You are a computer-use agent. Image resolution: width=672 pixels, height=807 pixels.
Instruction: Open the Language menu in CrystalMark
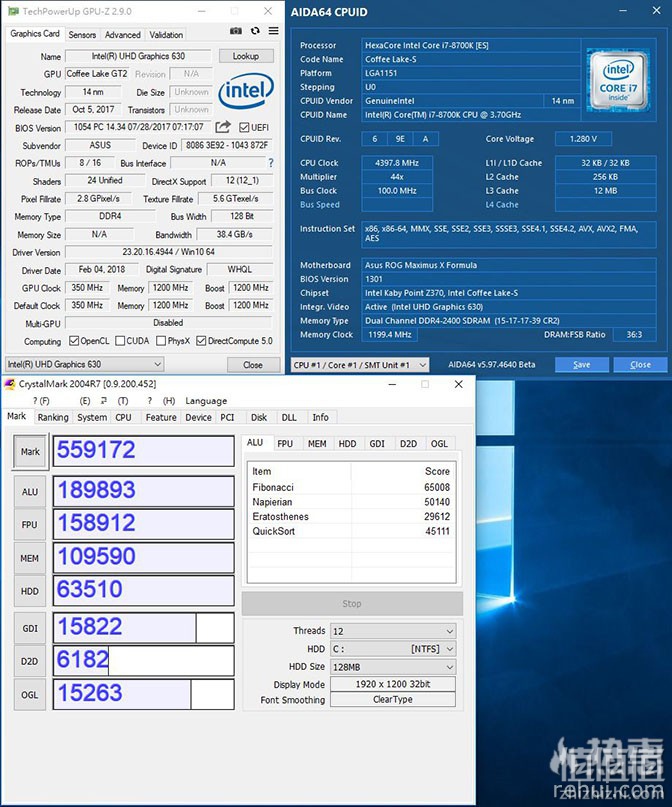[206, 401]
